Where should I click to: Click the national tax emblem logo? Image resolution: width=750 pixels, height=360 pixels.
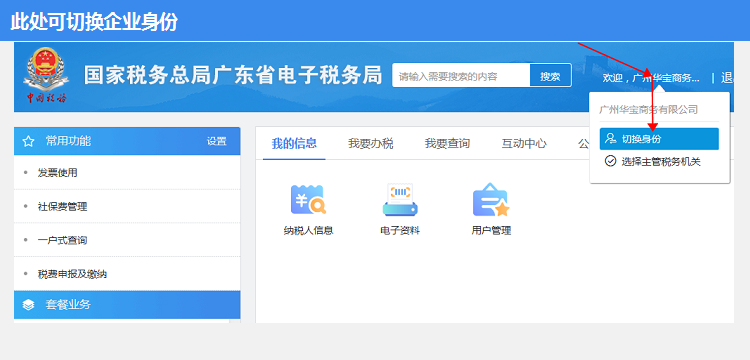click(x=46, y=75)
